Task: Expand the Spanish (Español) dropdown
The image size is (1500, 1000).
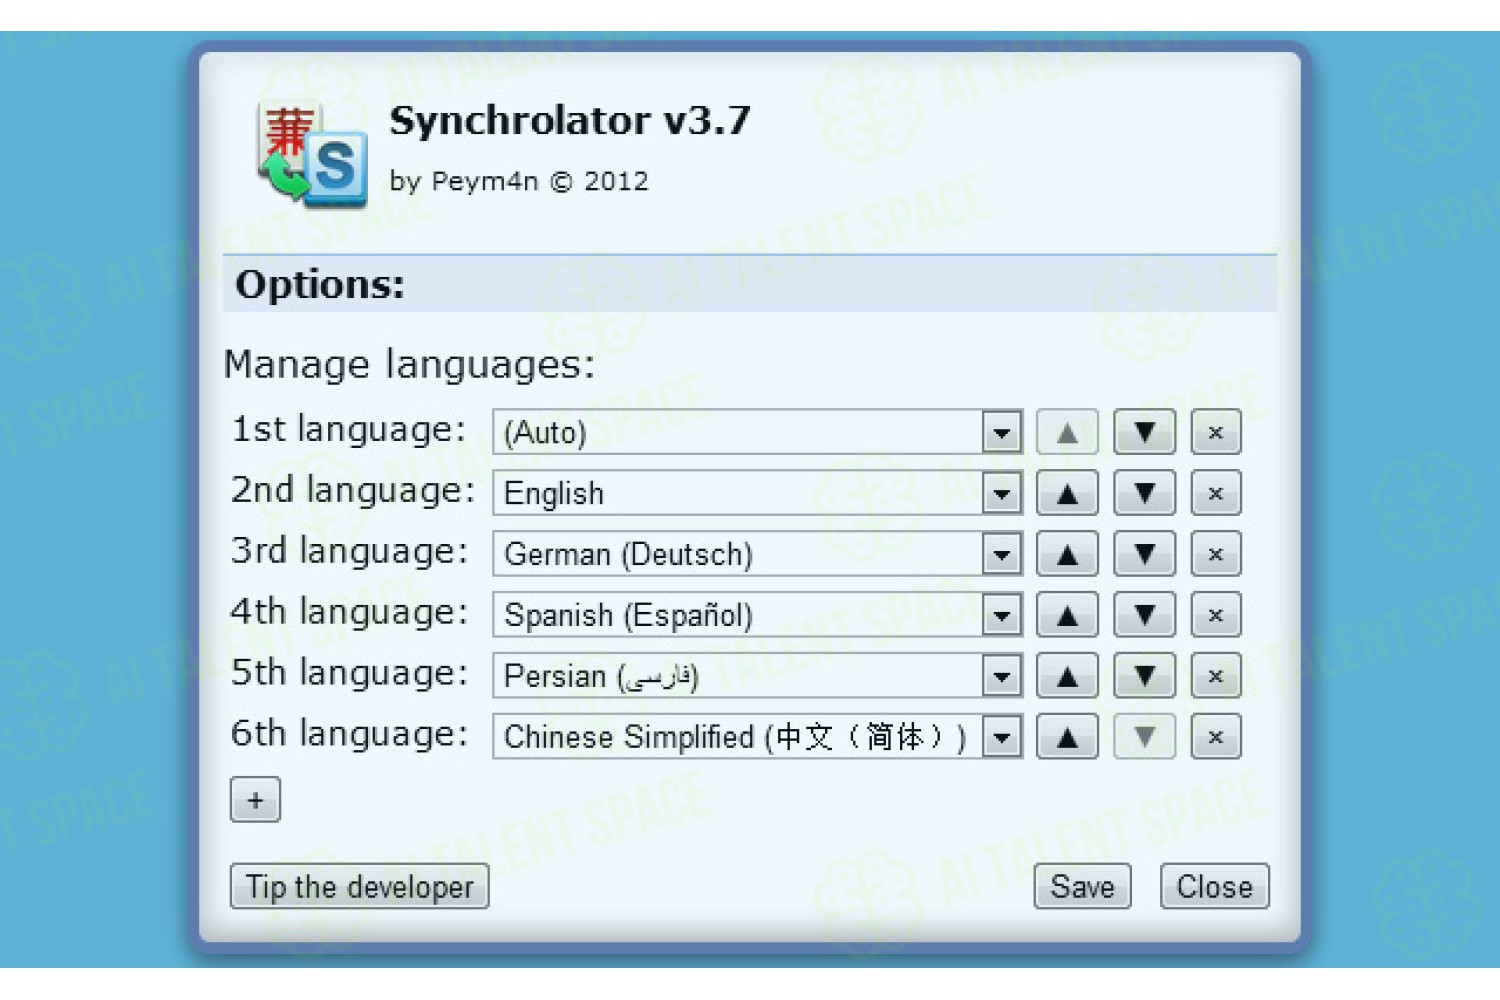Action: pyautogui.click(x=757, y=616)
